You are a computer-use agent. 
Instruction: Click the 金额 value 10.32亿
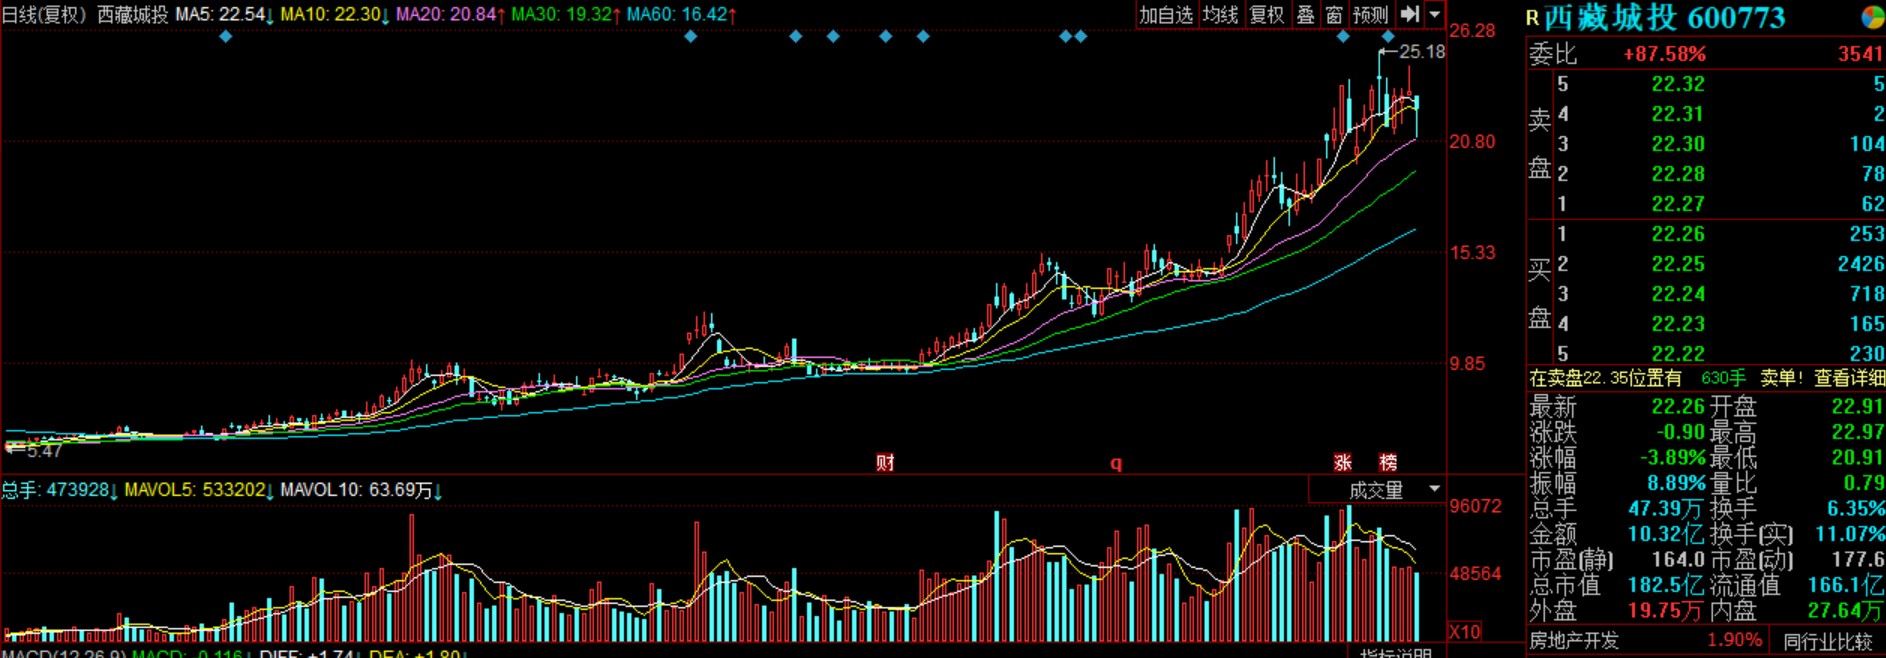coord(1666,534)
